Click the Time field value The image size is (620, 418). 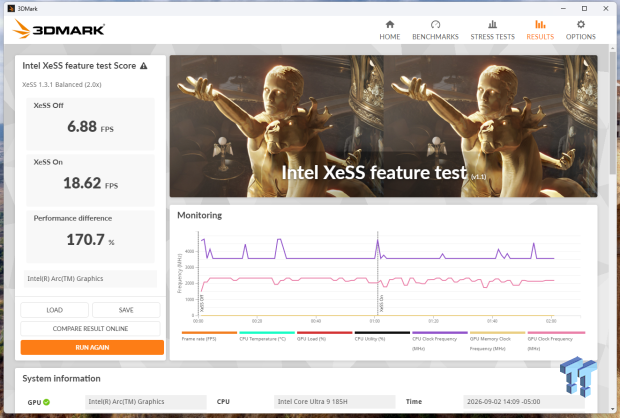[x=524, y=402]
